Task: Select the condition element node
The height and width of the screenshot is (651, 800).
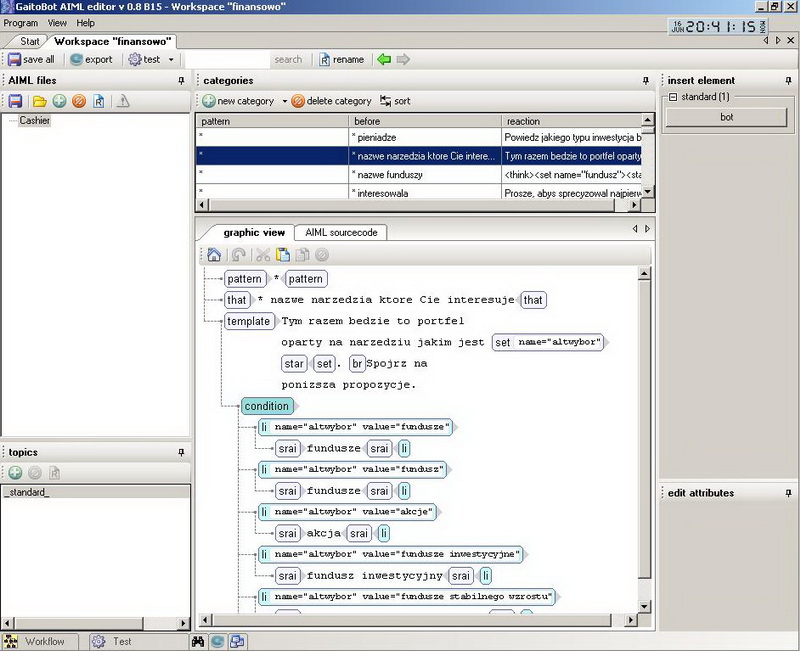Action: [x=267, y=406]
